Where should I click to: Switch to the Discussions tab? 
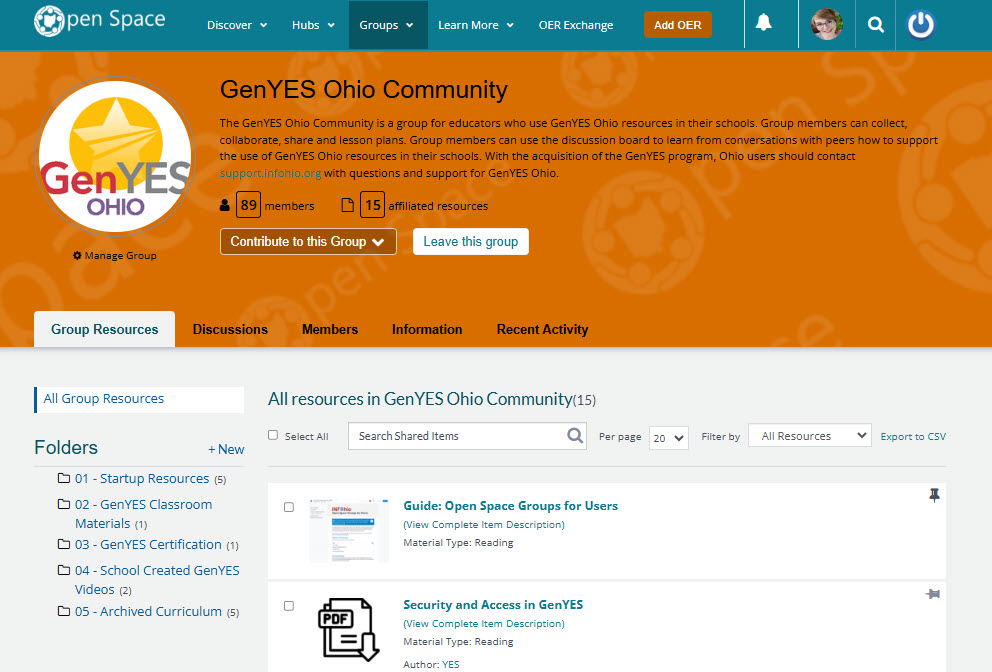click(x=230, y=329)
